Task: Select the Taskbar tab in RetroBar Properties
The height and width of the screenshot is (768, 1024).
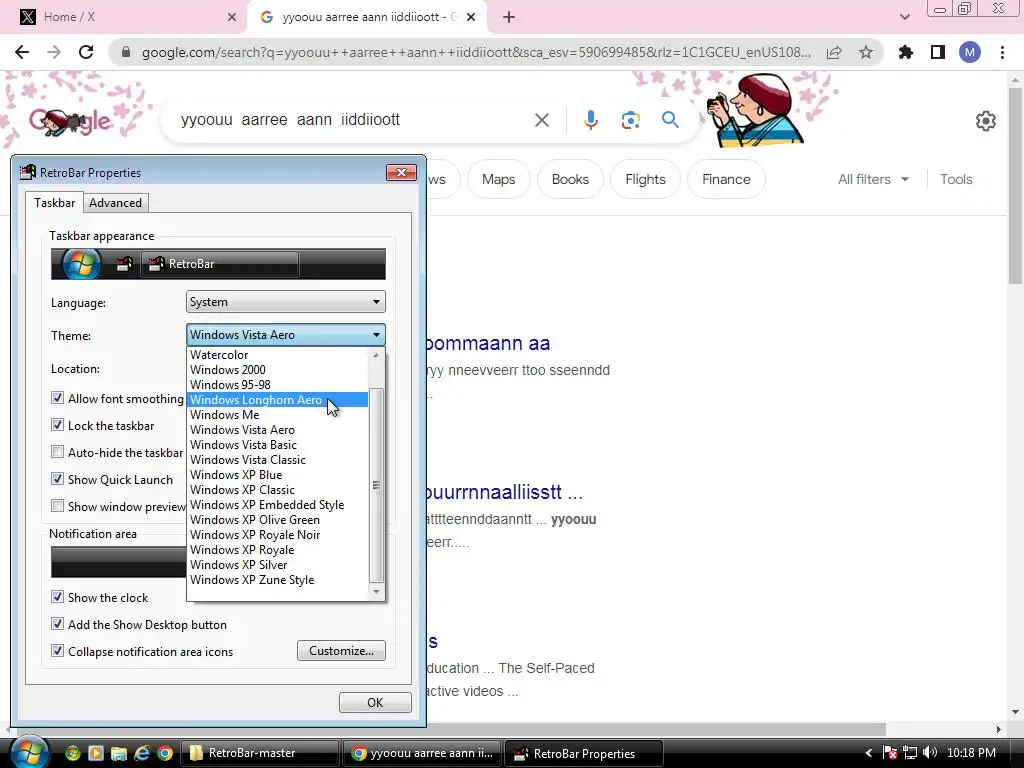Action: [x=55, y=202]
